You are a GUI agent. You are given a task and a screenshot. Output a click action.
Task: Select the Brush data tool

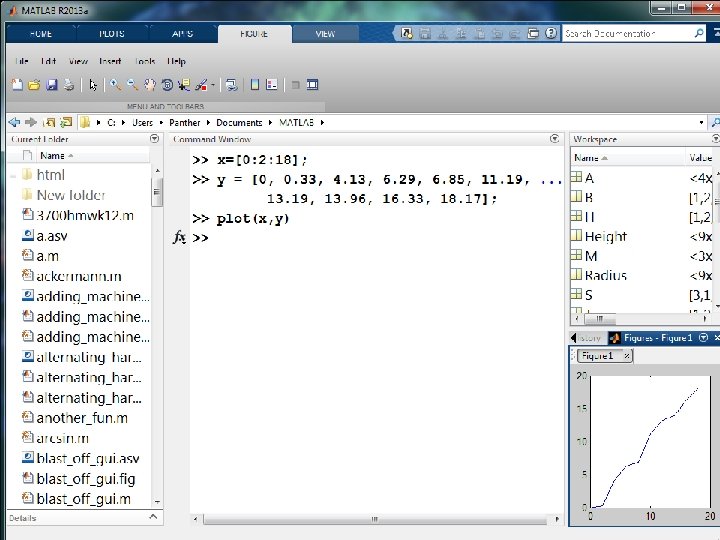[201, 85]
